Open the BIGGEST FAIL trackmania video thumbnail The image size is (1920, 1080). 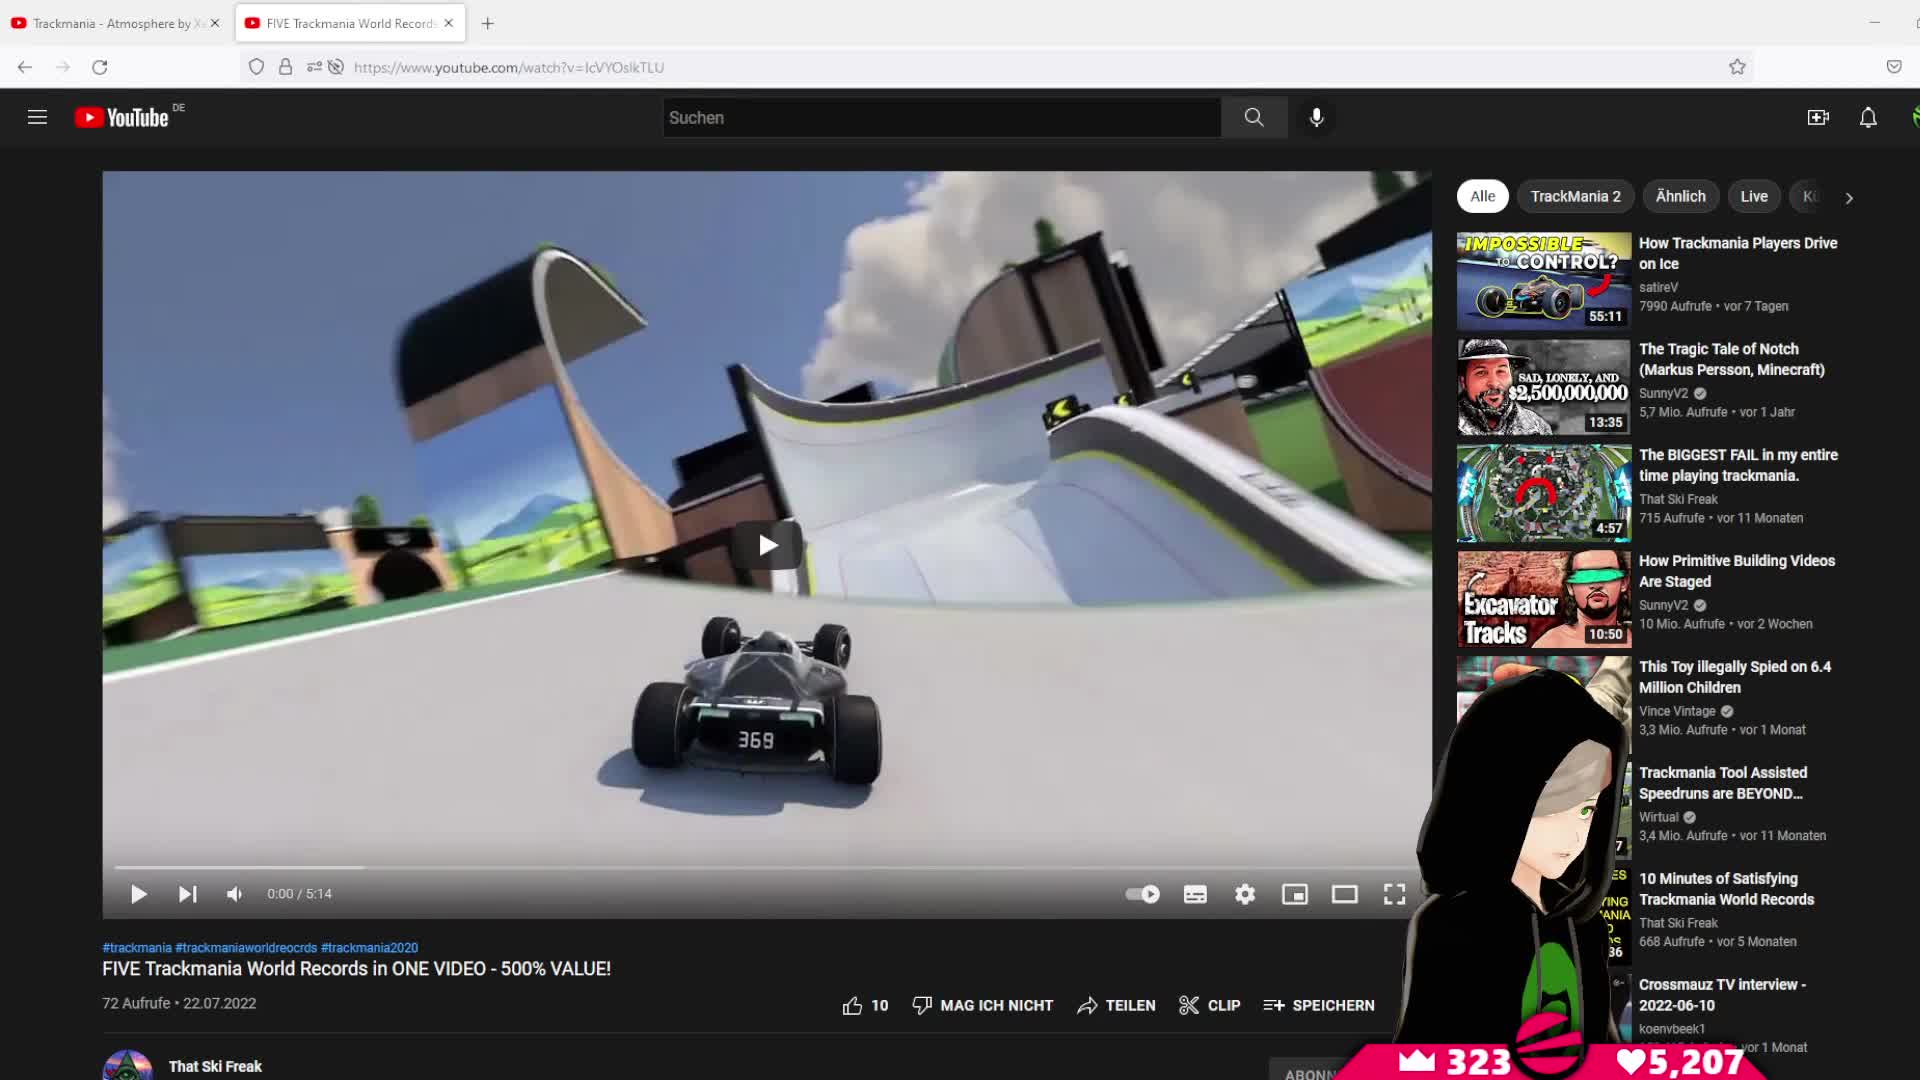[1543, 493]
